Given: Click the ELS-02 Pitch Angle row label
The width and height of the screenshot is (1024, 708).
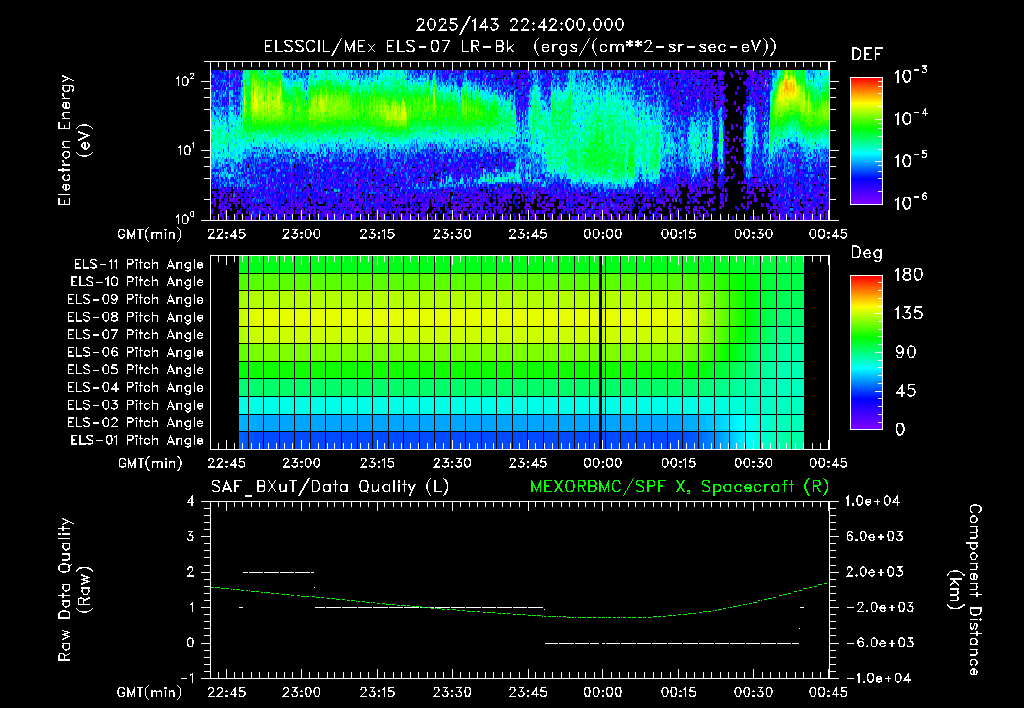Looking at the screenshot, I should click(x=135, y=423).
